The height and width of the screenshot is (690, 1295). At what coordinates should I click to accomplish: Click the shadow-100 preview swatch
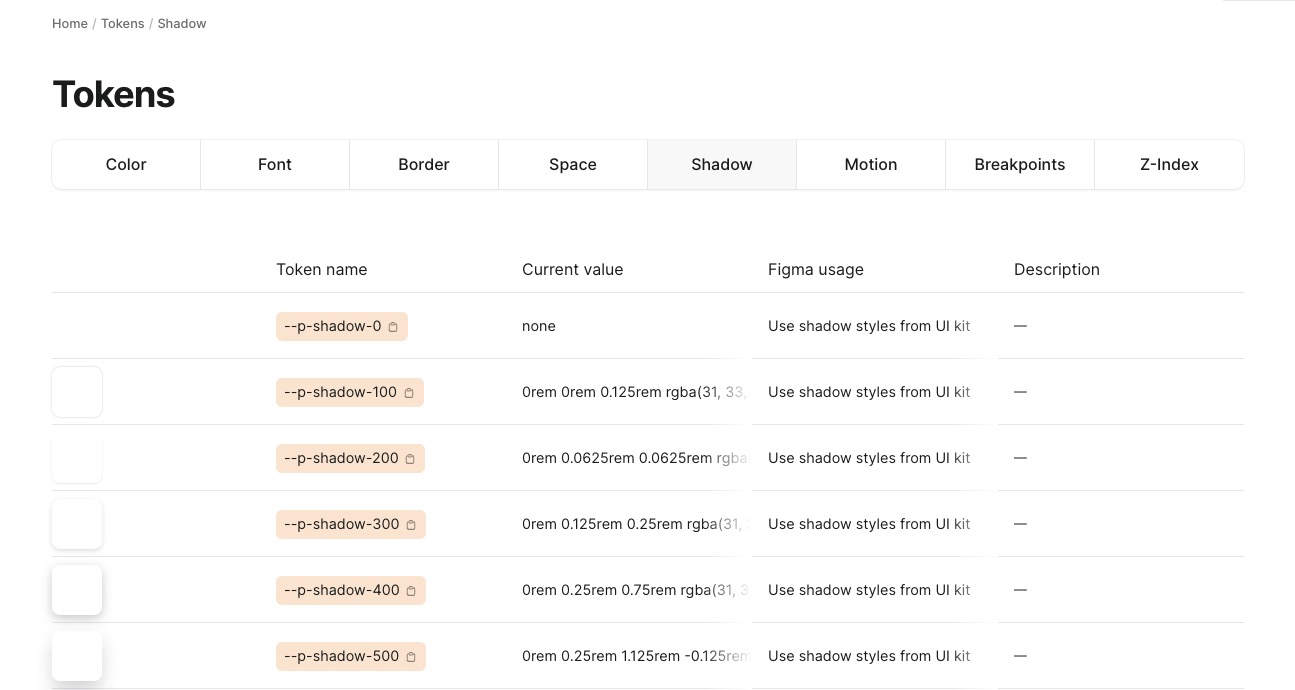76,392
